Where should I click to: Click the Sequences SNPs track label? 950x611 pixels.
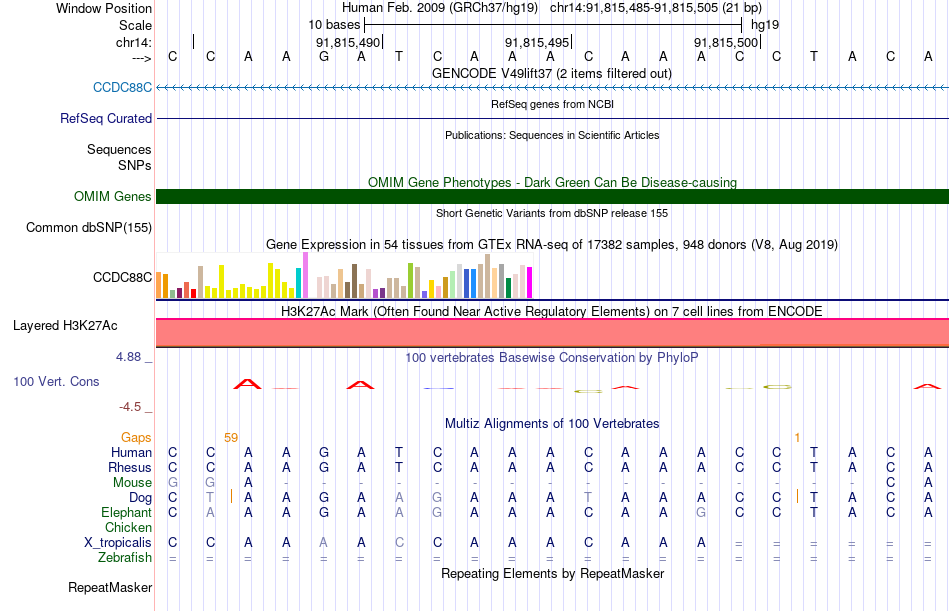119,157
